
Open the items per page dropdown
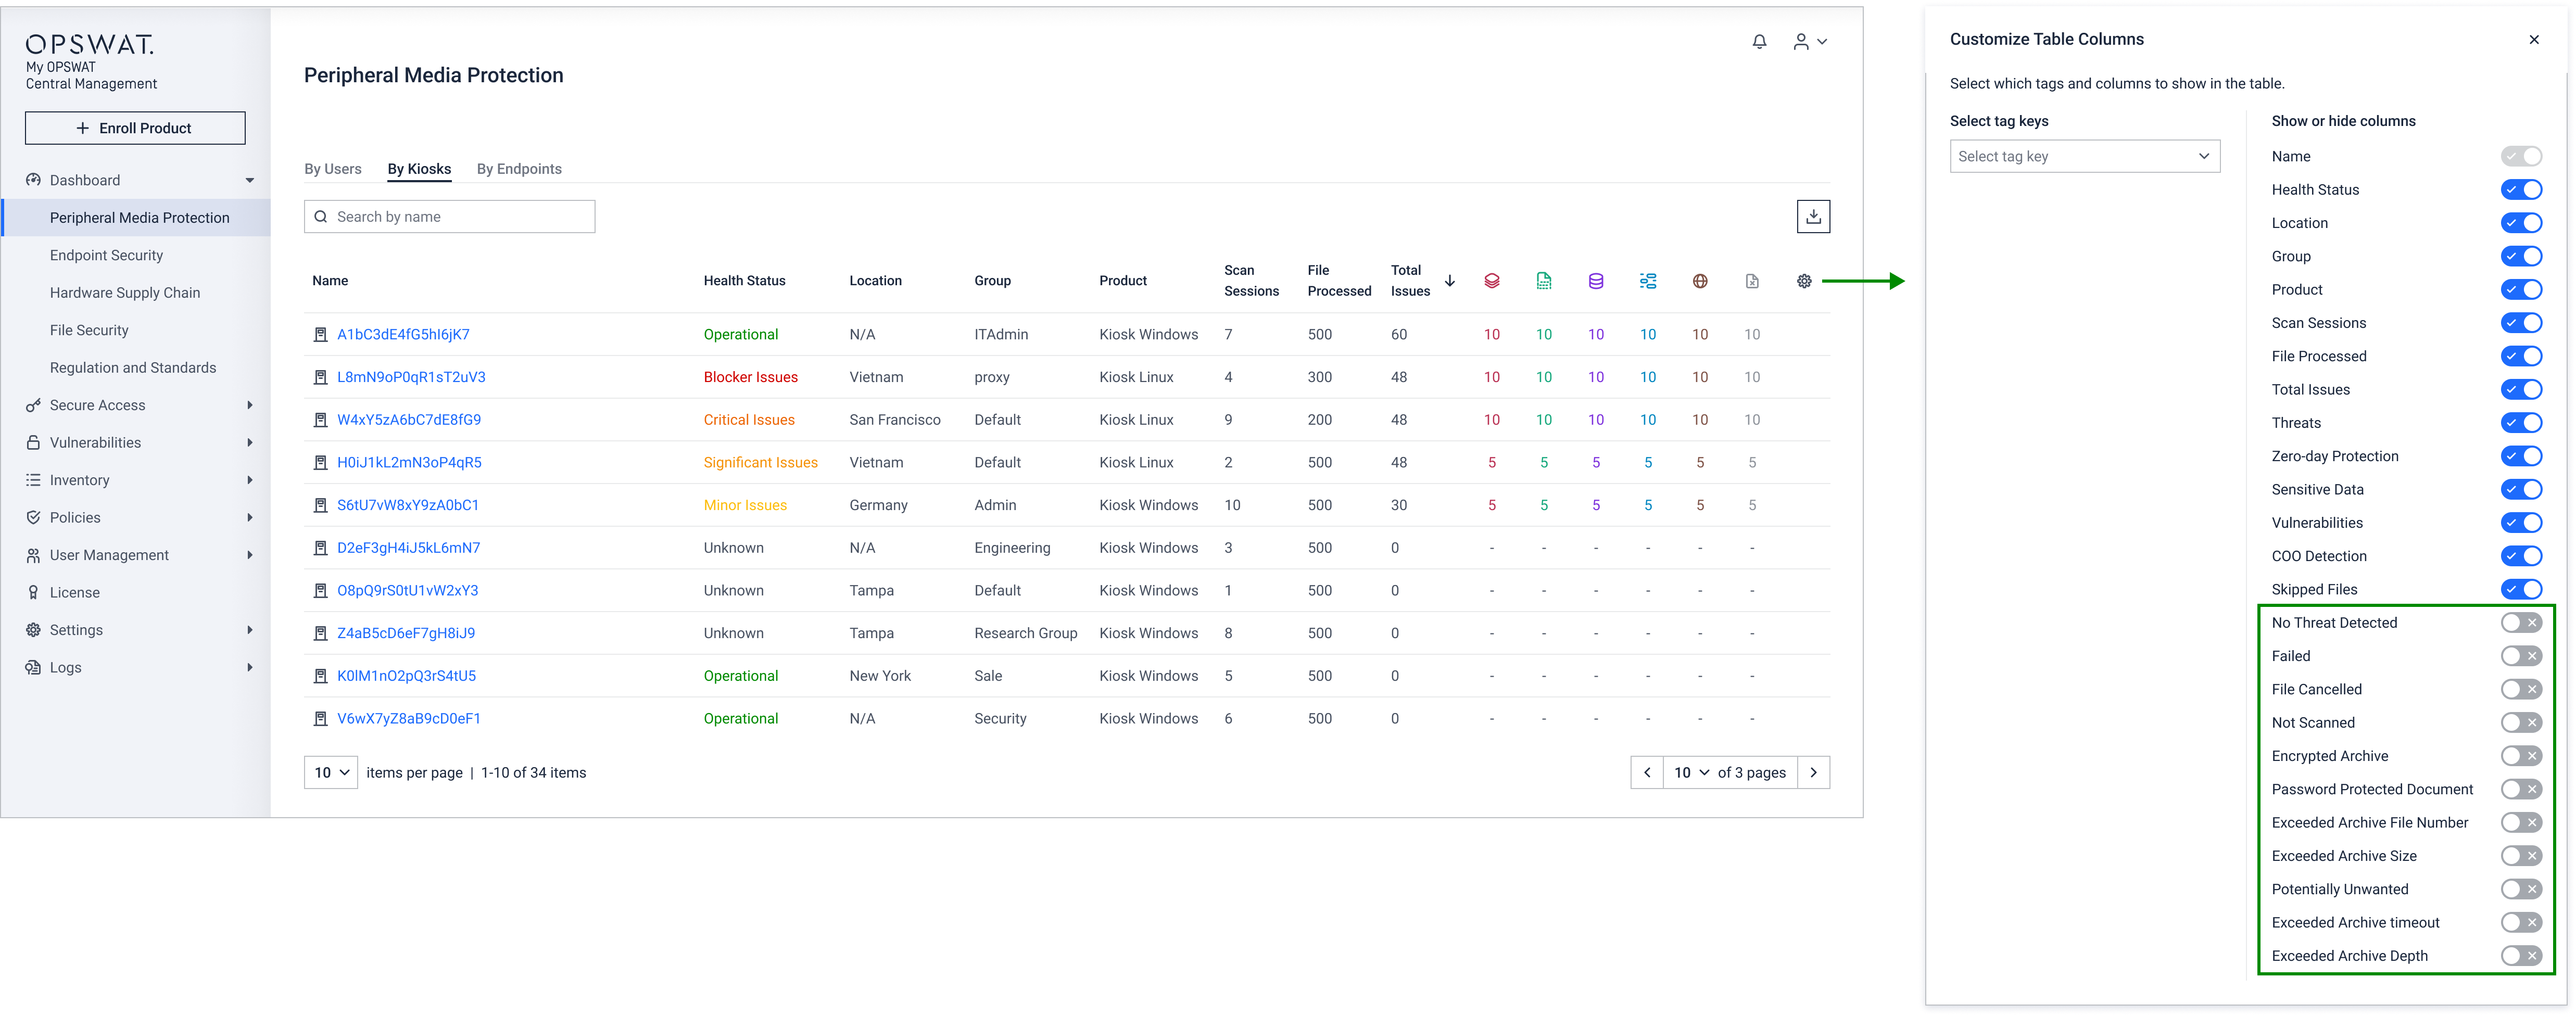click(x=331, y=772)
